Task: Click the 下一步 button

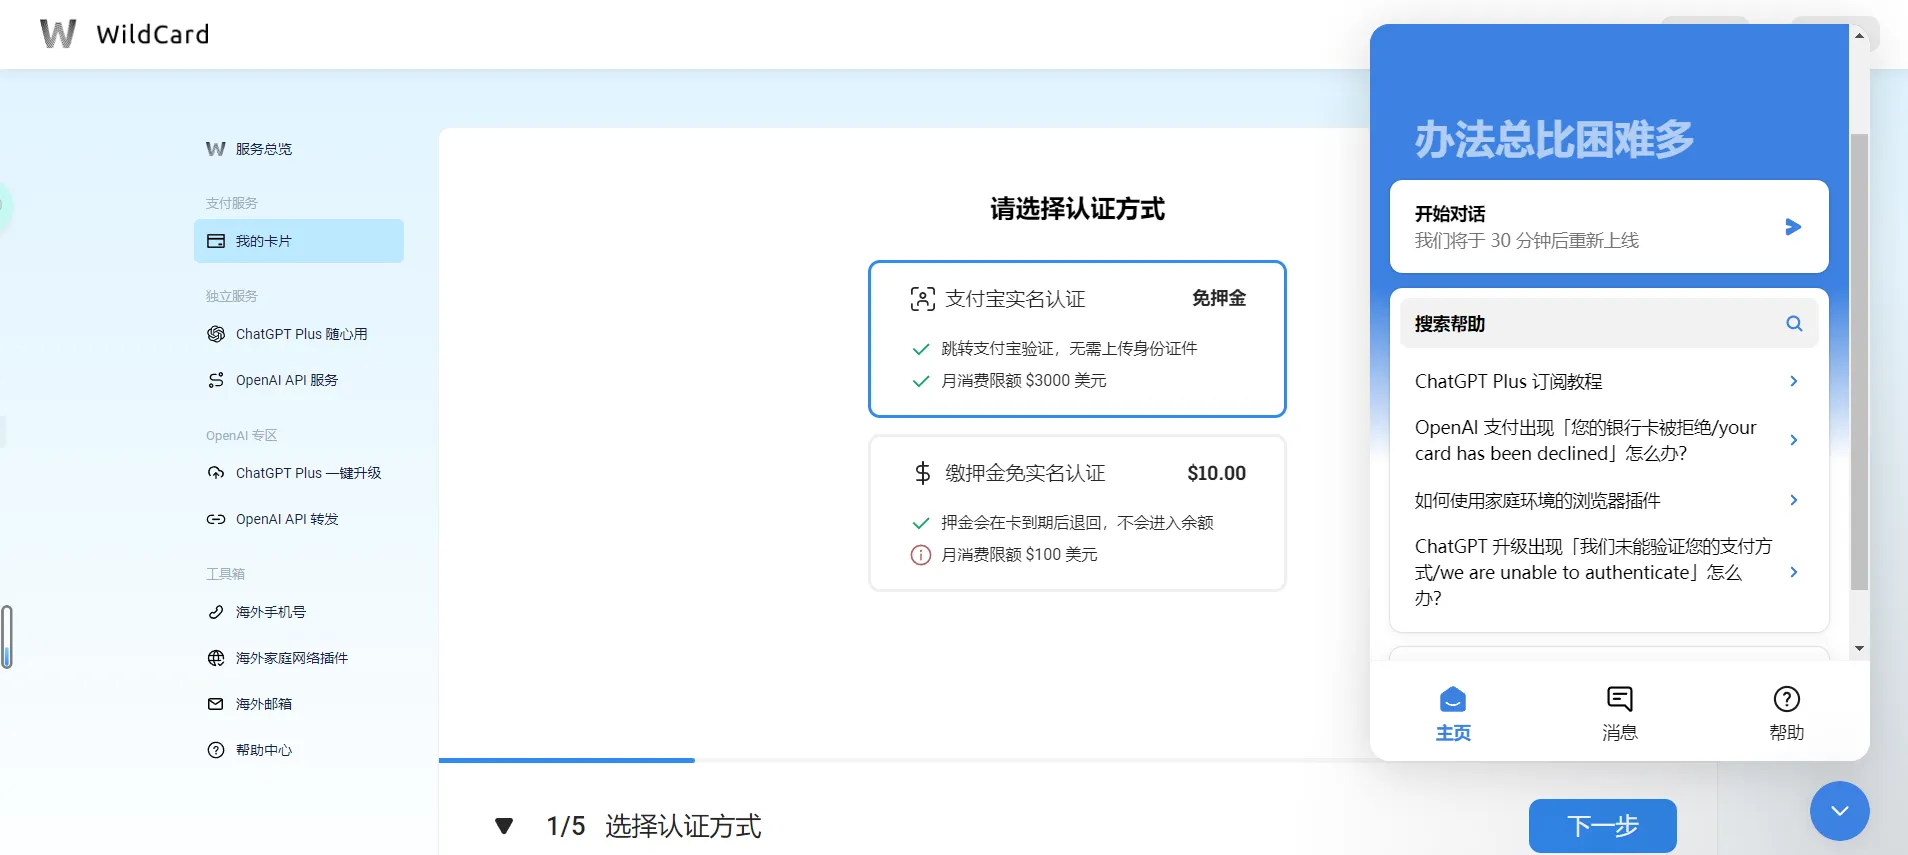Action: coord(1602,826)
